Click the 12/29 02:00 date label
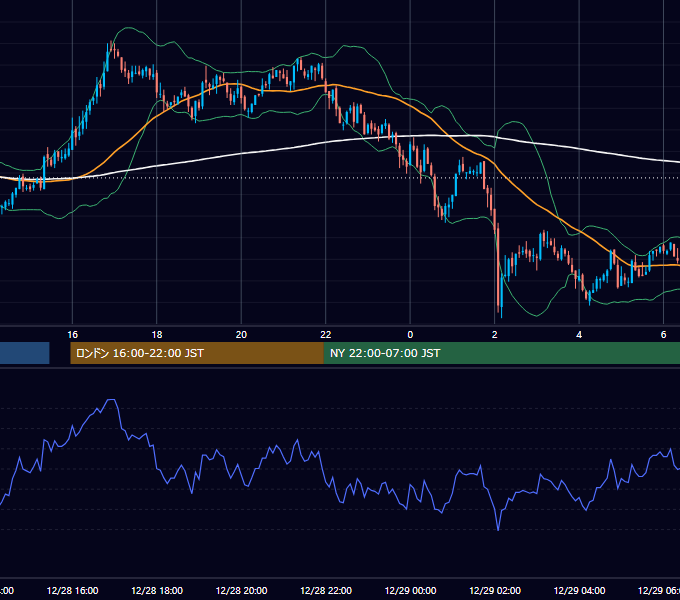Image resolution: width=680 pixels, height=600 pixels. [x=495, y=590]
